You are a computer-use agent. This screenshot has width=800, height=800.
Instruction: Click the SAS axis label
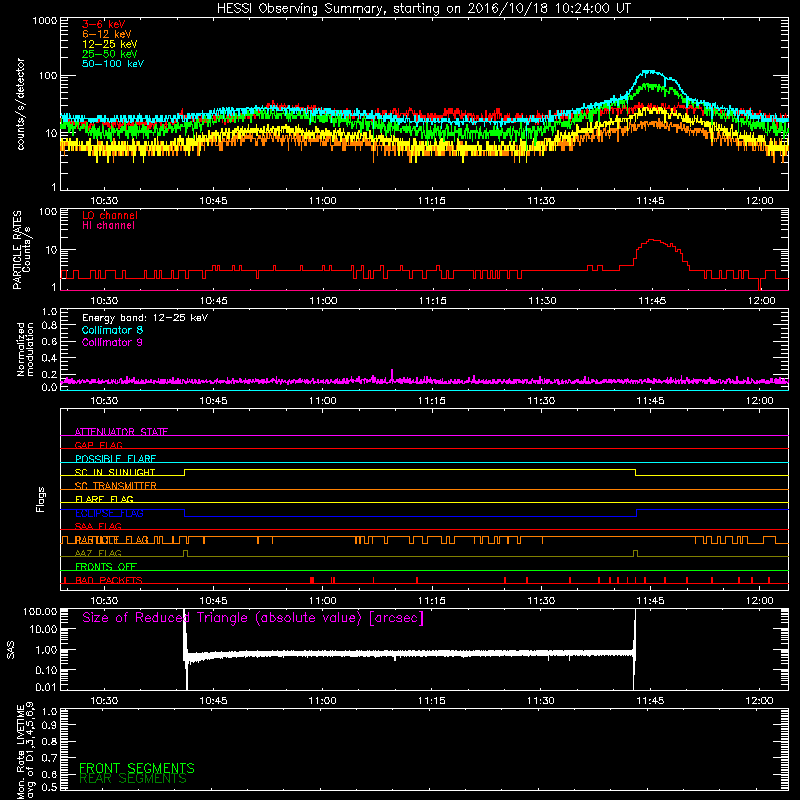coord(10,650)
